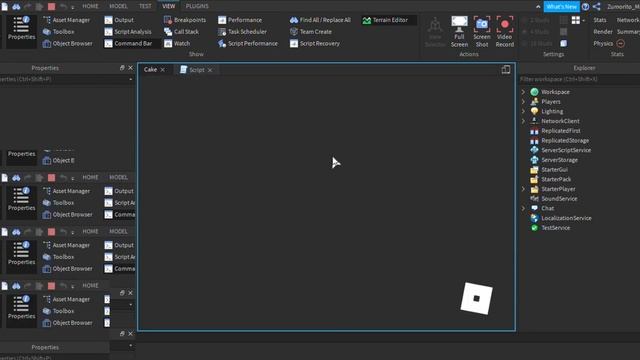This screenshot has height=360, width=640.
Task: Close the Cake tab
Action: coord(162,70)
